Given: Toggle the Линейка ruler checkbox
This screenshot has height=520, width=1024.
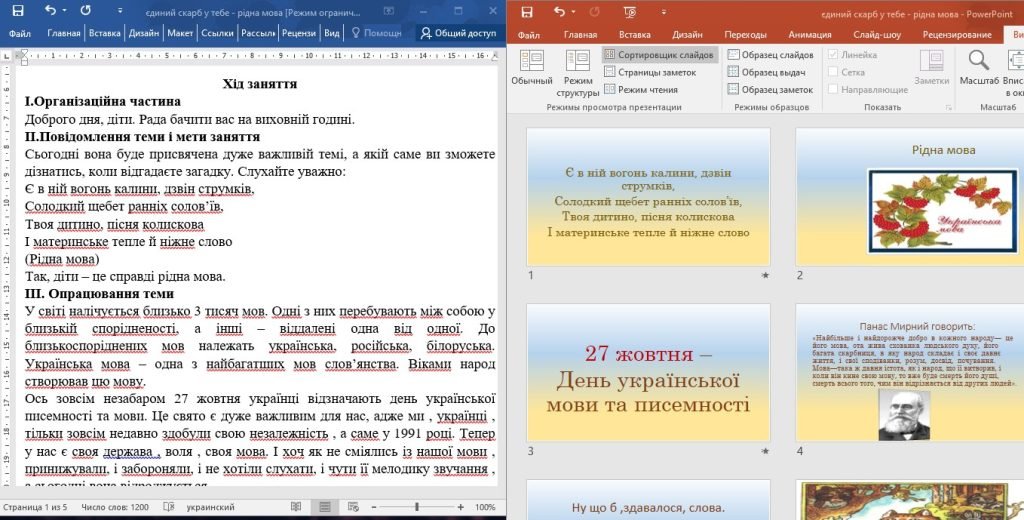Looking at the screenshot, I should [x=833, y=55].
